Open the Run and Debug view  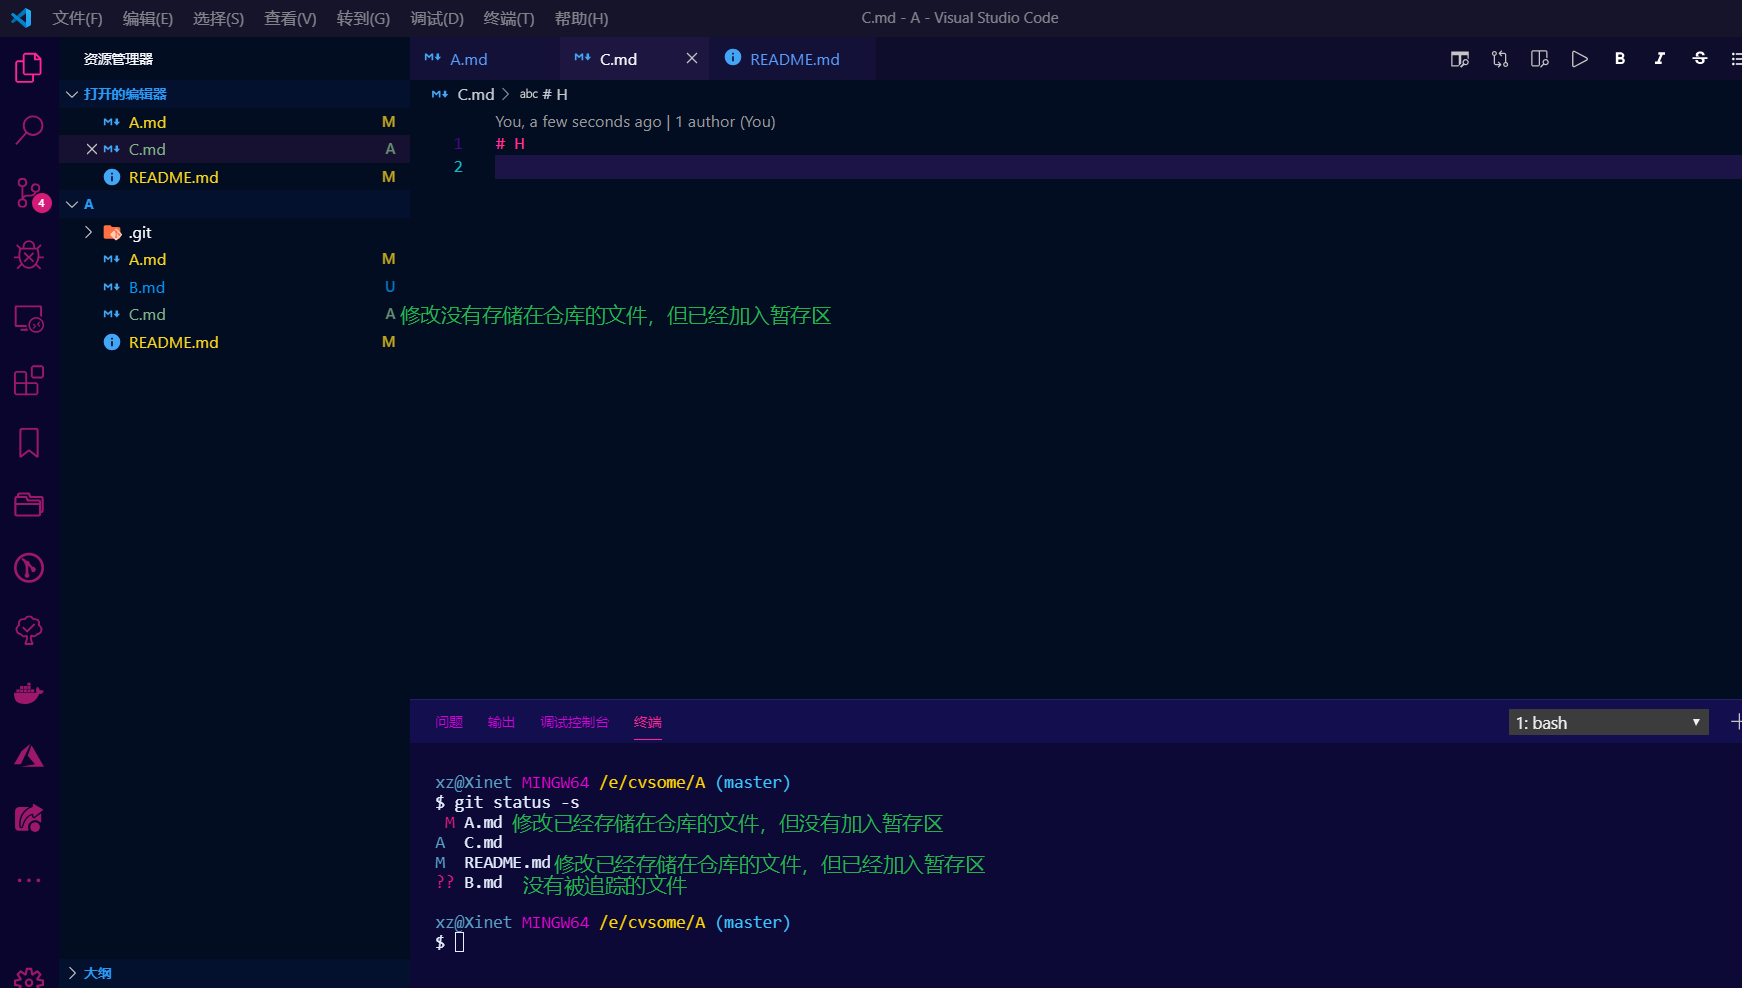pos(29,255)
